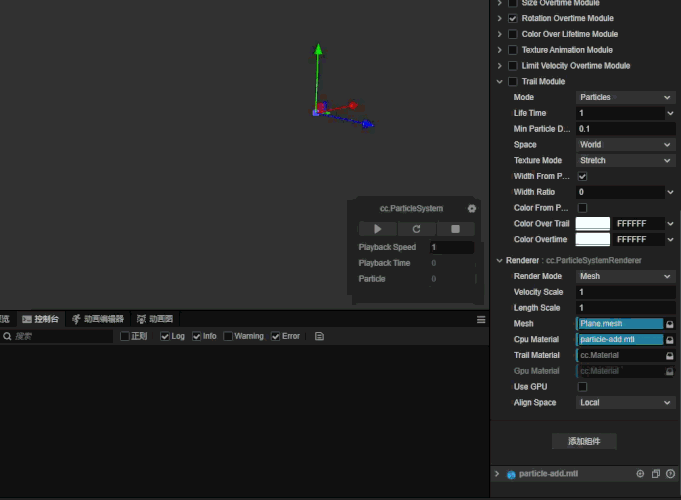Switch to the 动画编辑器 tab
This screenshot has width=681, height=500.
click(x=98, y=319)
